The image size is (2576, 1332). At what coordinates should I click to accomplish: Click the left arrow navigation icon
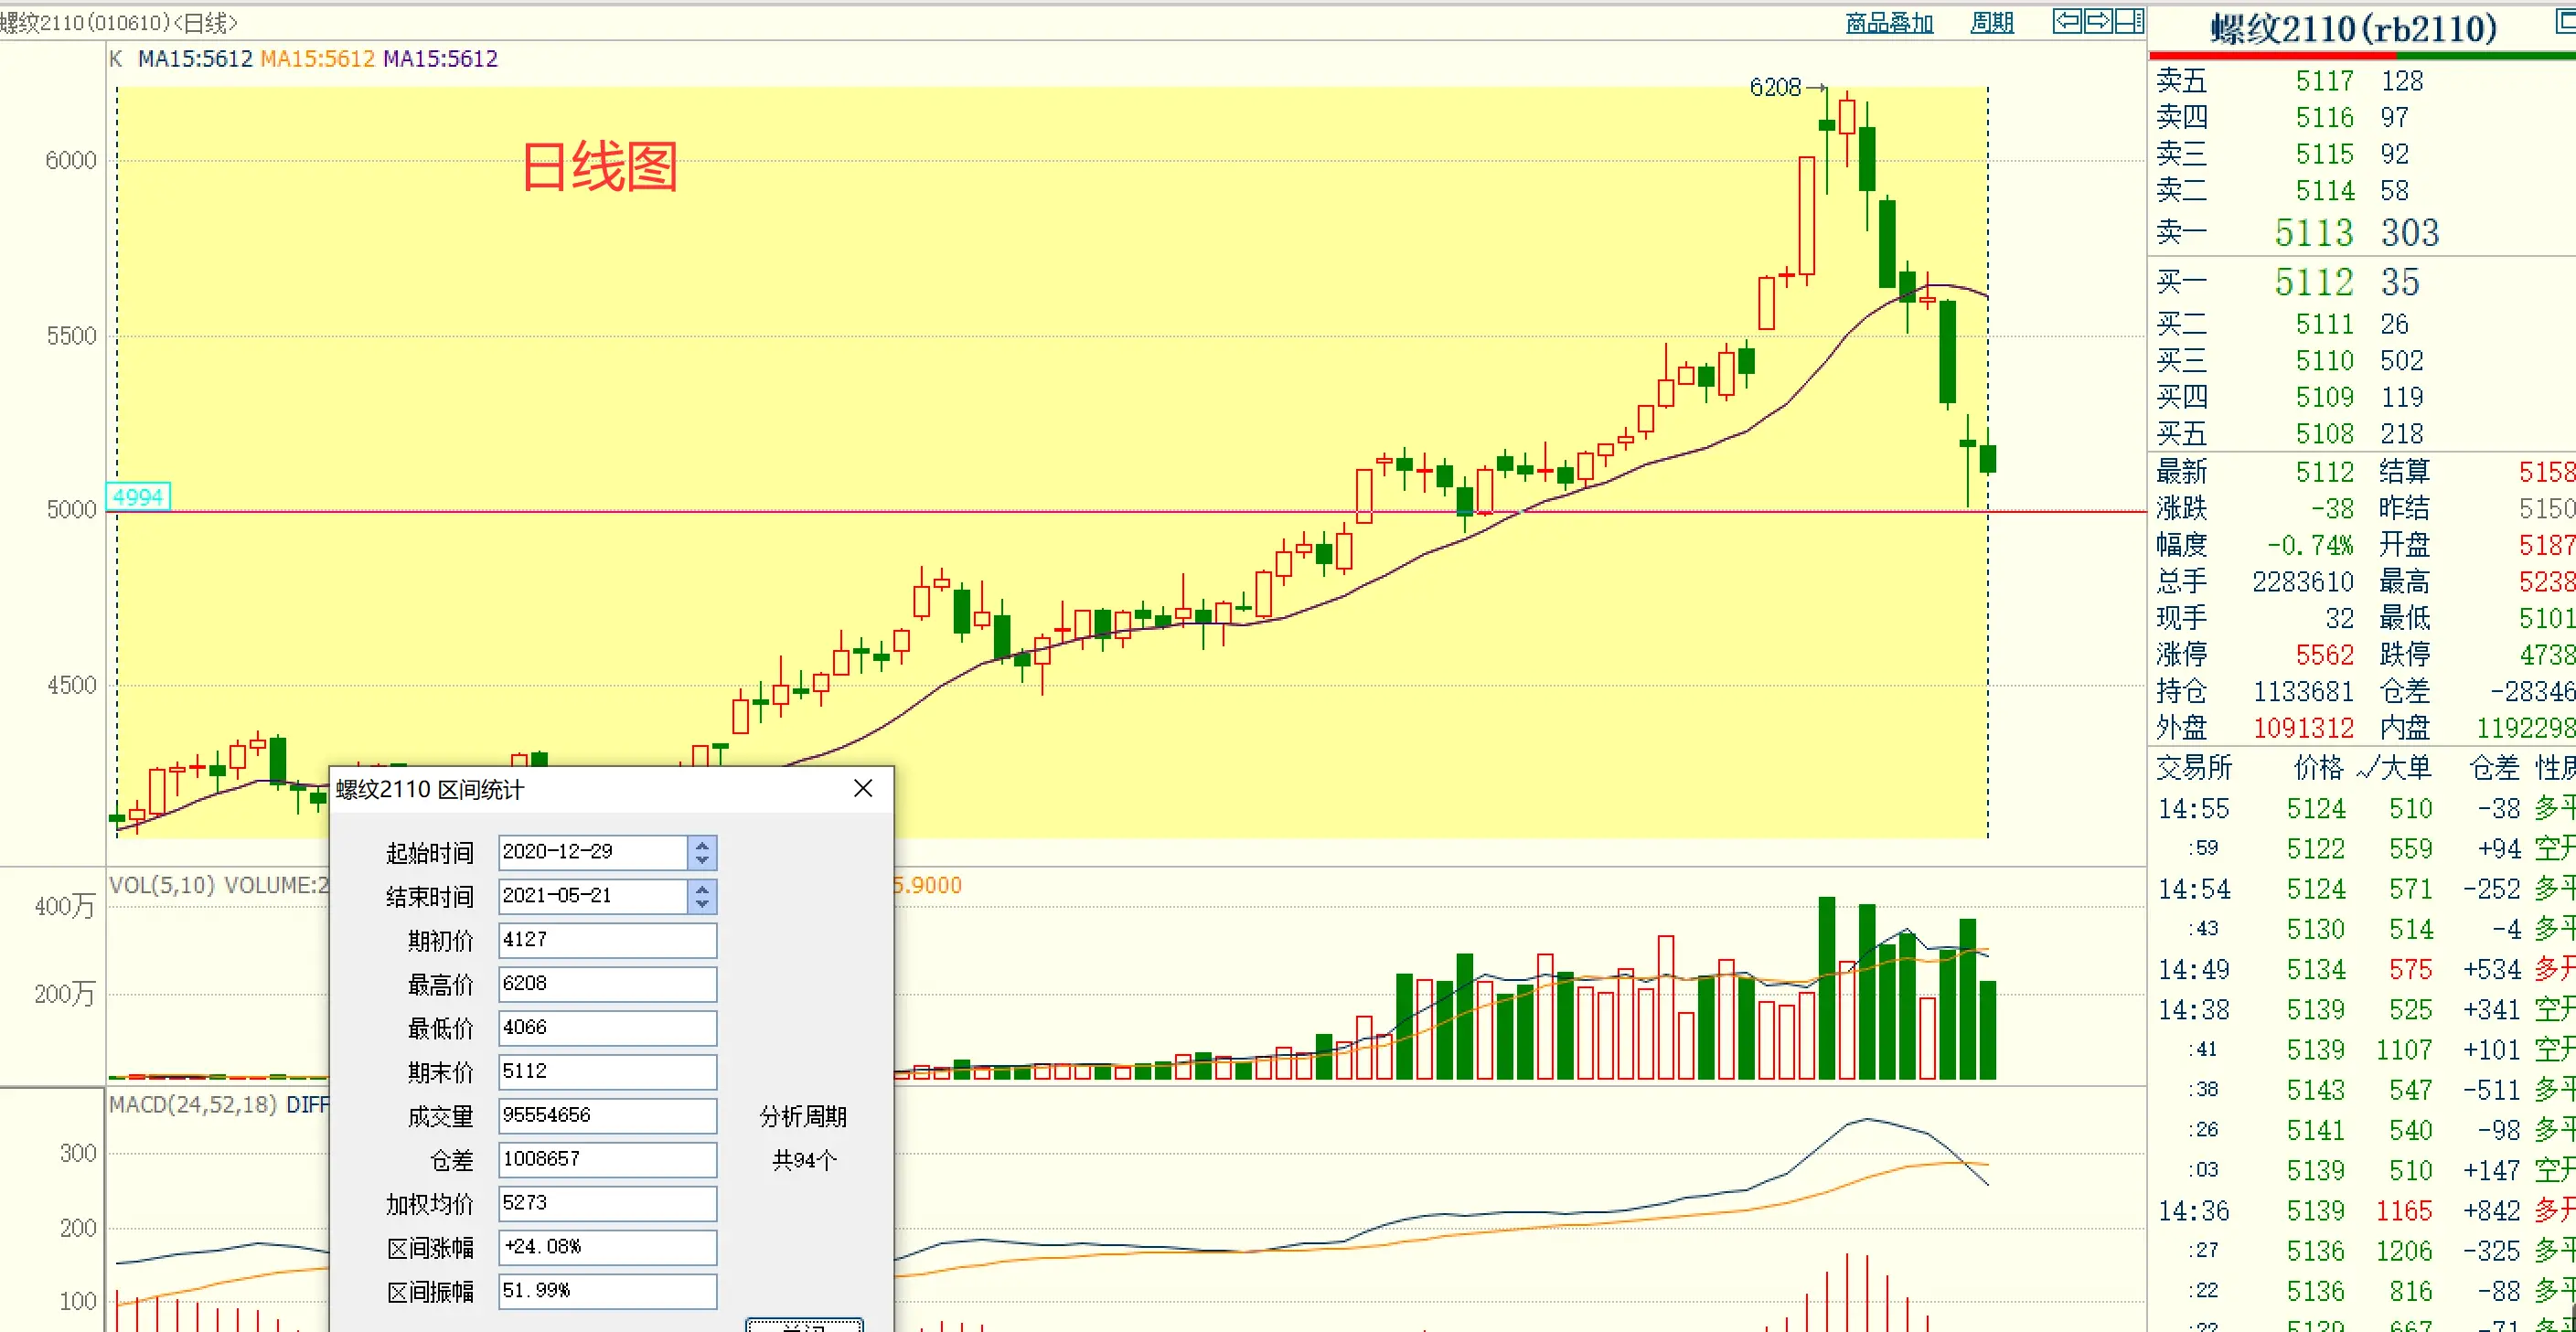point(2066,21)
